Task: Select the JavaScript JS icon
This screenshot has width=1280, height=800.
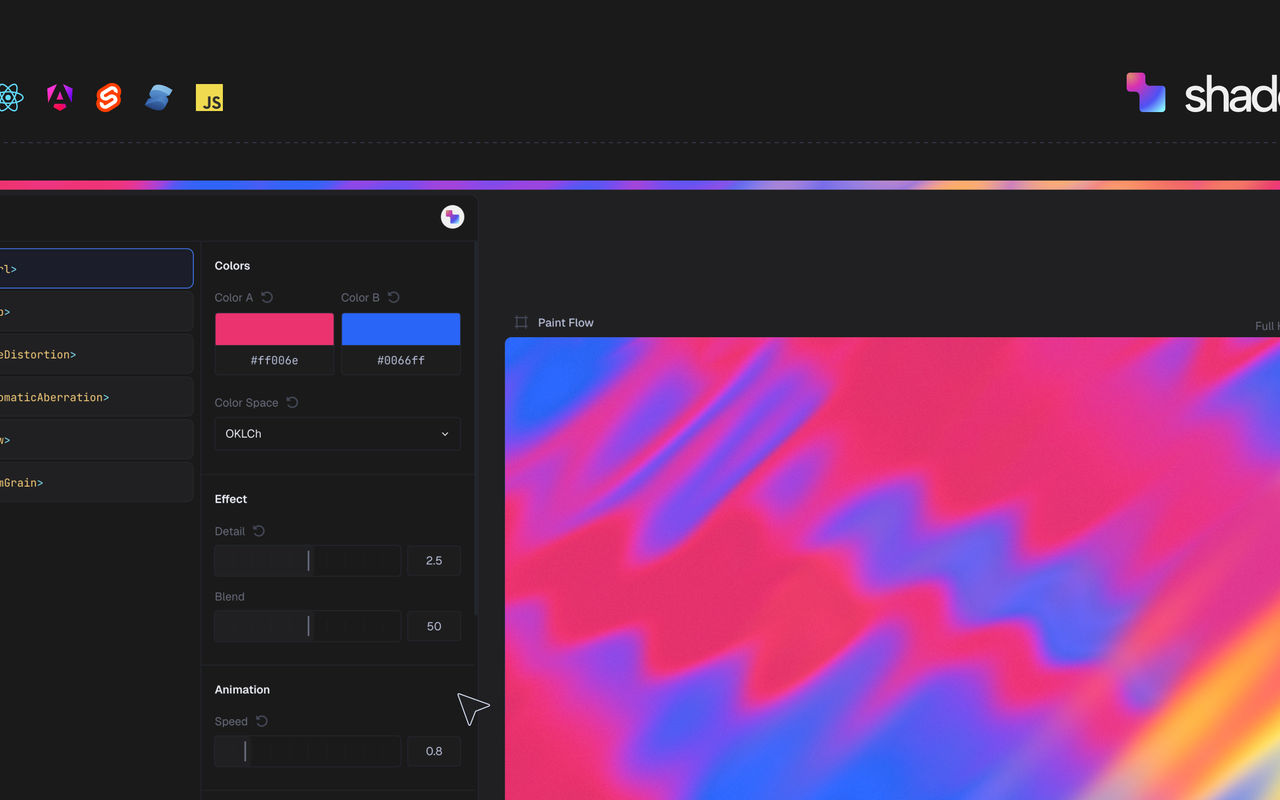Action: 209,97
